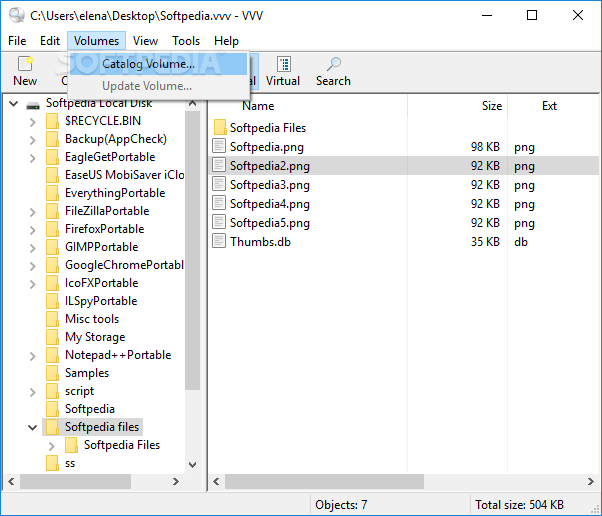Expand the Notepad++Portable tree node

tap(33, 356)
